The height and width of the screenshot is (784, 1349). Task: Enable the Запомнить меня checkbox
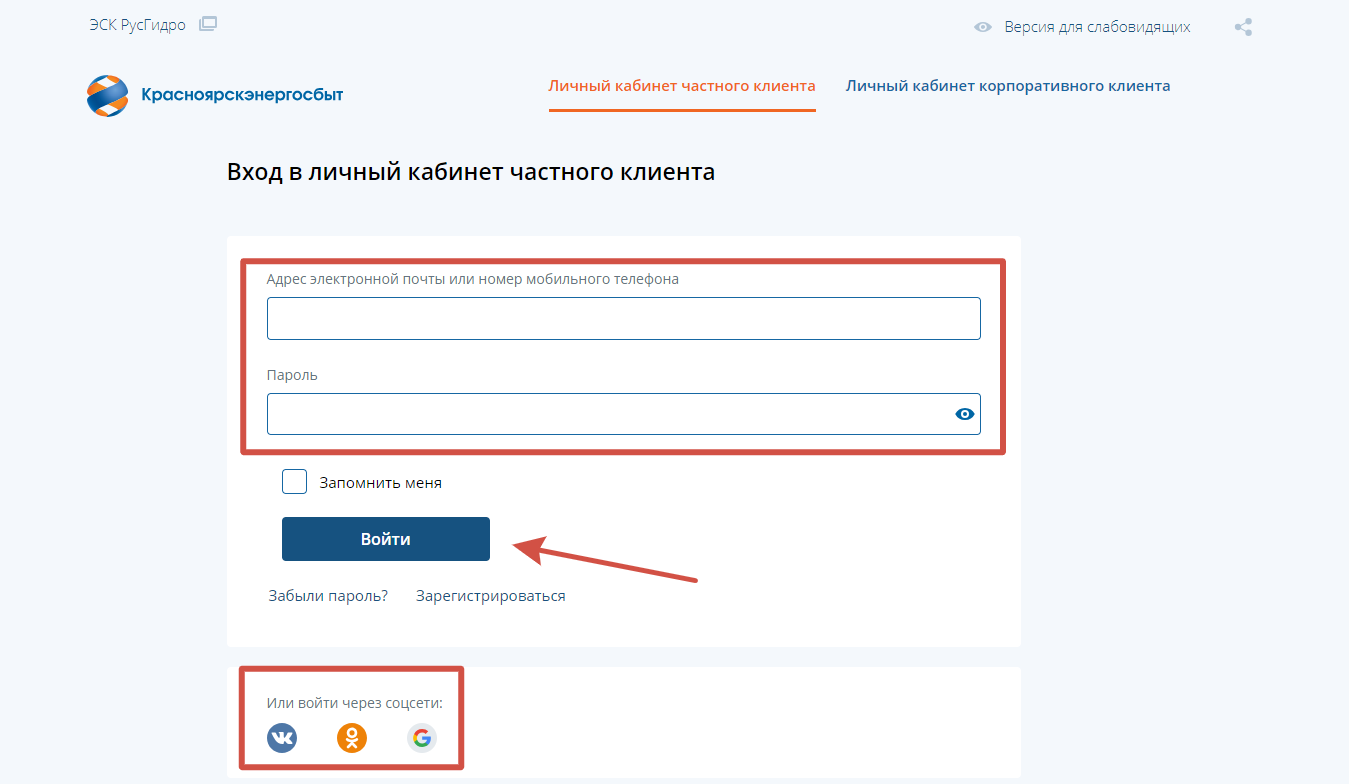click(294, 482)
